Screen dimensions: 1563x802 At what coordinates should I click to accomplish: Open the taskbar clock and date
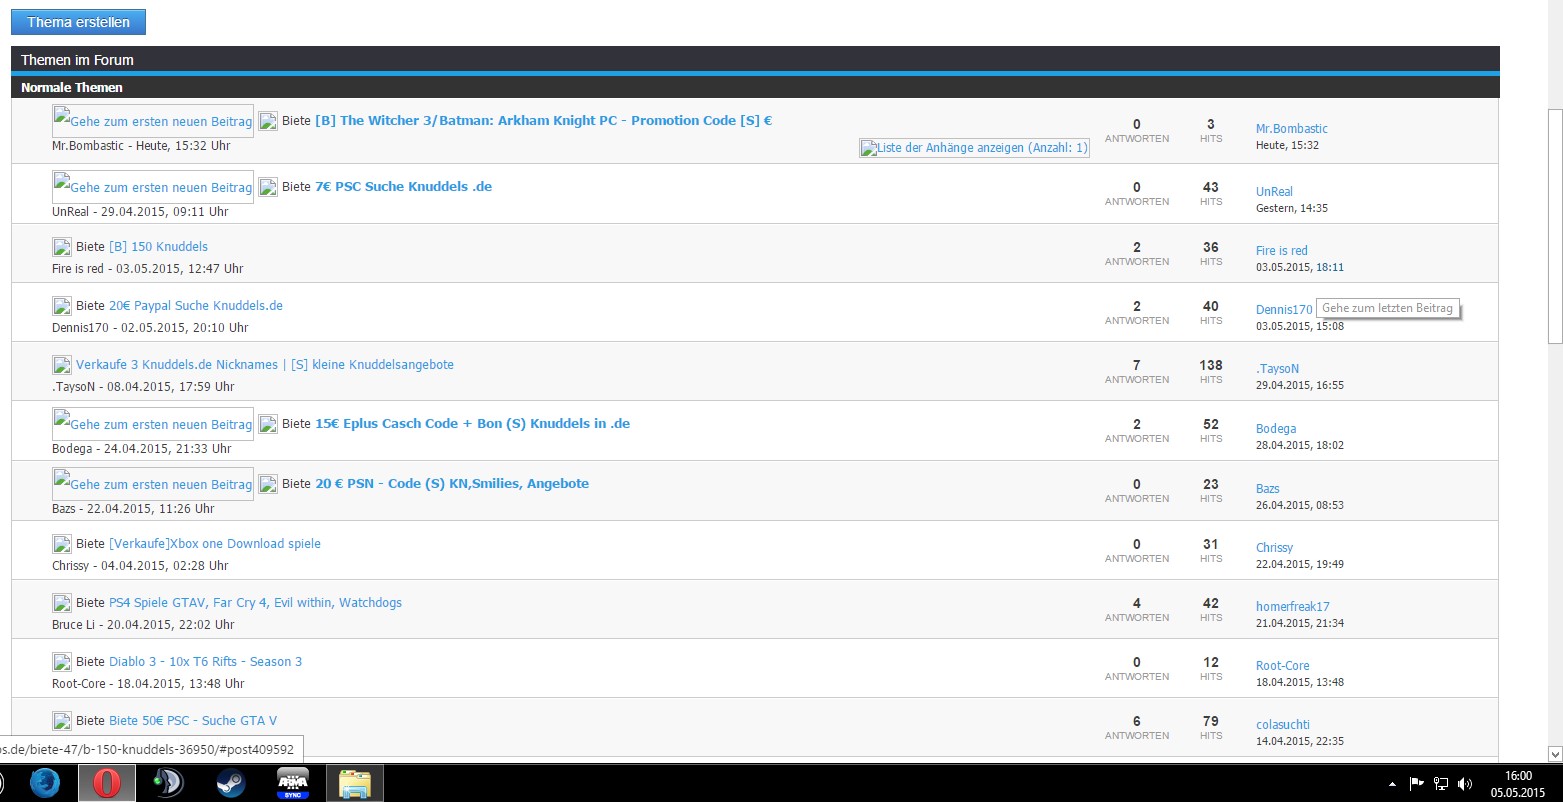pos(1517,783)
